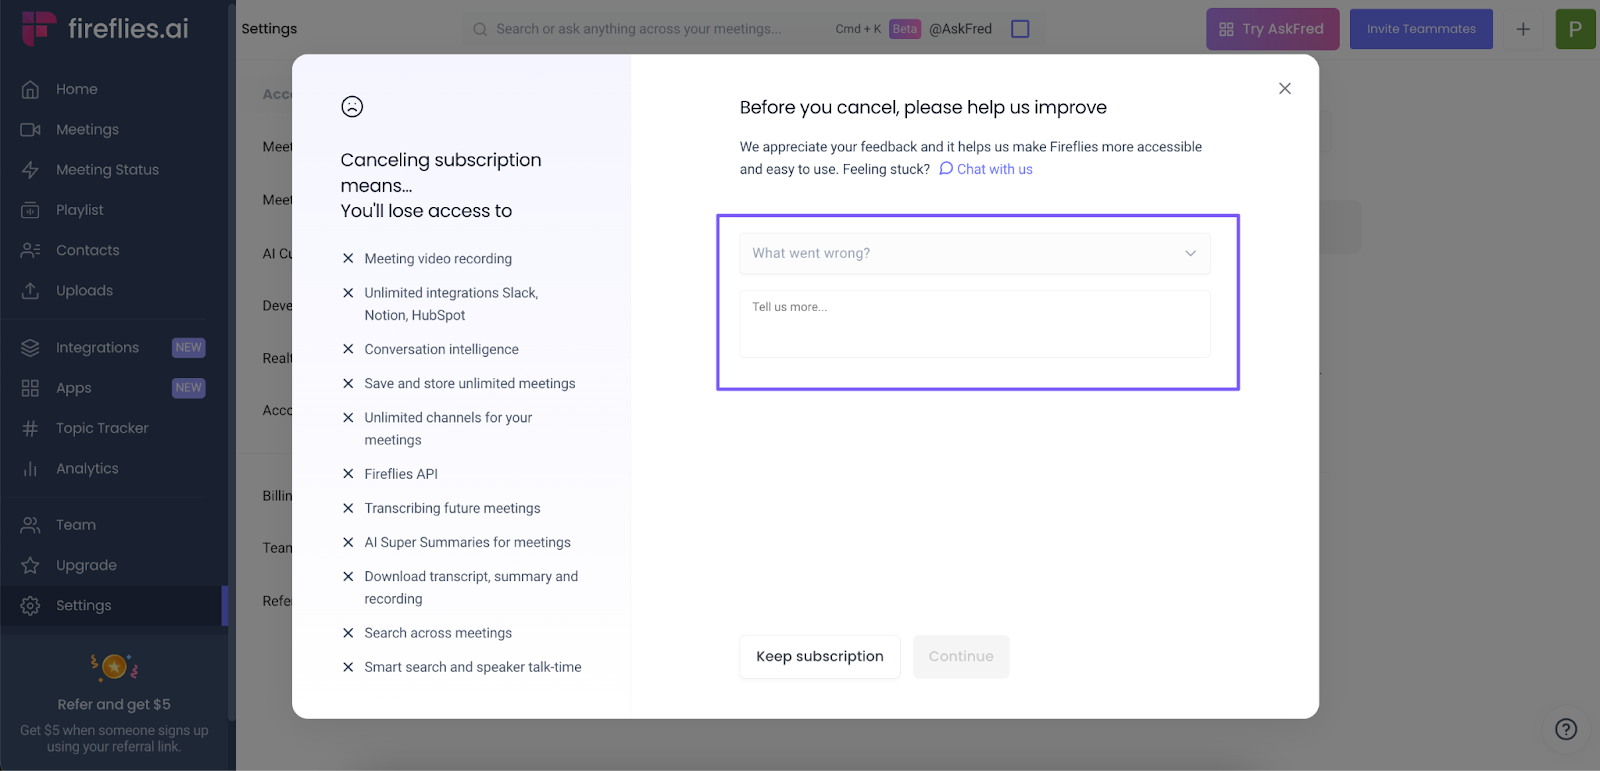
Task: Click the dropdown chevron arrow
Action: click(1190, 253)
